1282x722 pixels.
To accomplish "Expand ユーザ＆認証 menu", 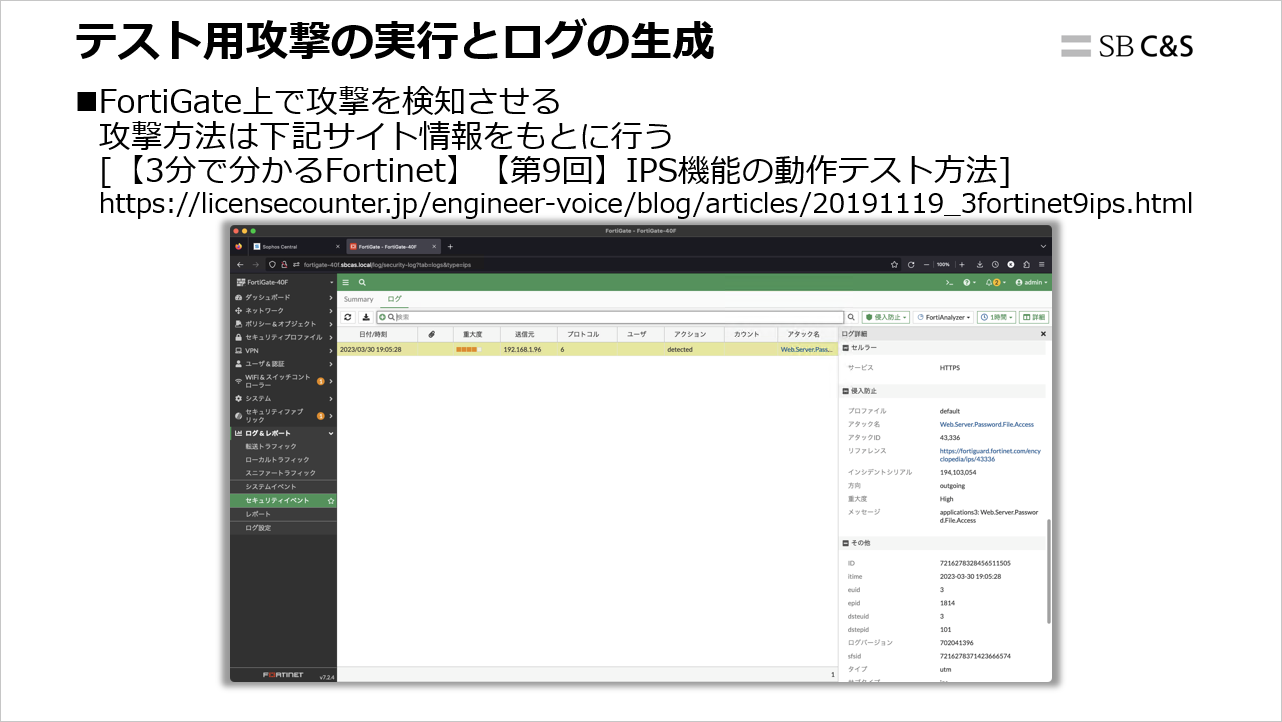I will tap(283, 364).
